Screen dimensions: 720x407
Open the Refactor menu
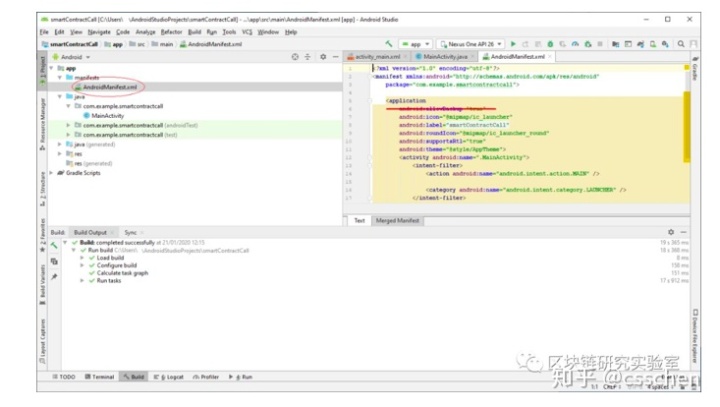pos(171,32)
